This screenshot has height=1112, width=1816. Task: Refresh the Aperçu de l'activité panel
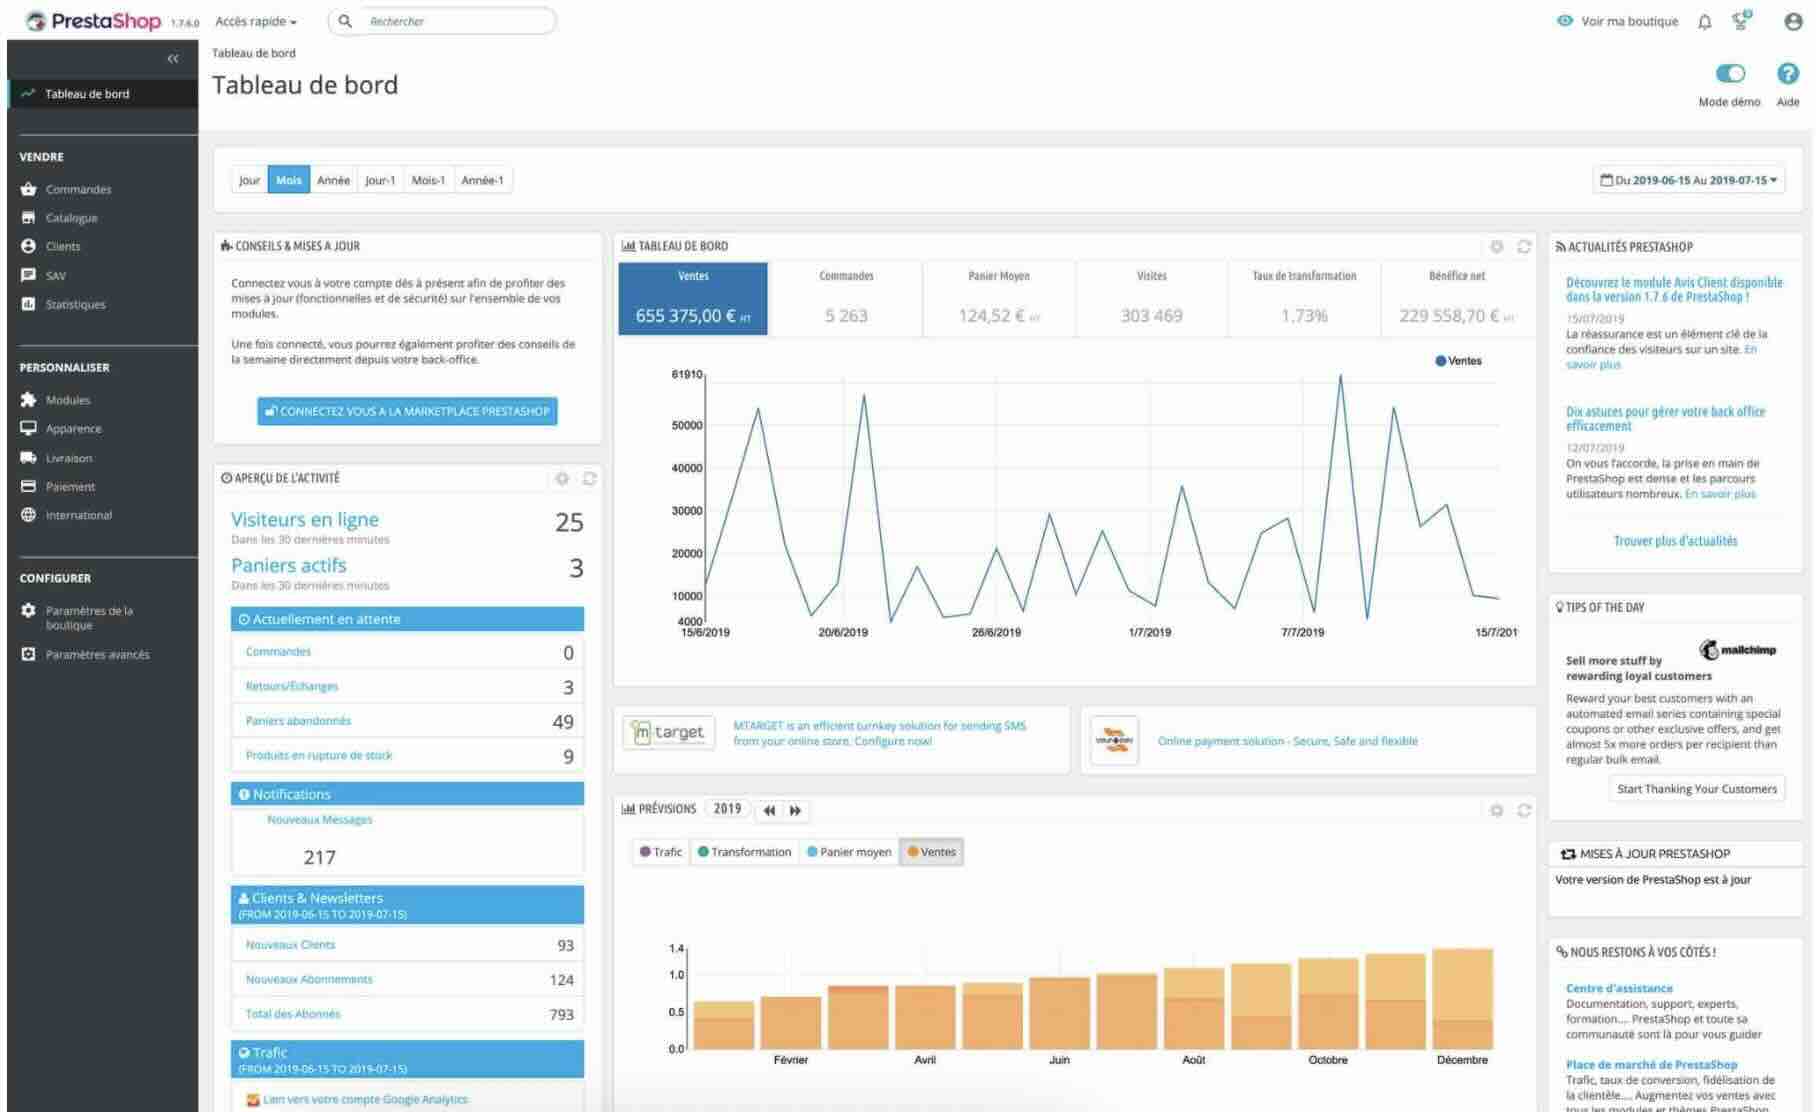(x=589, y=479)
